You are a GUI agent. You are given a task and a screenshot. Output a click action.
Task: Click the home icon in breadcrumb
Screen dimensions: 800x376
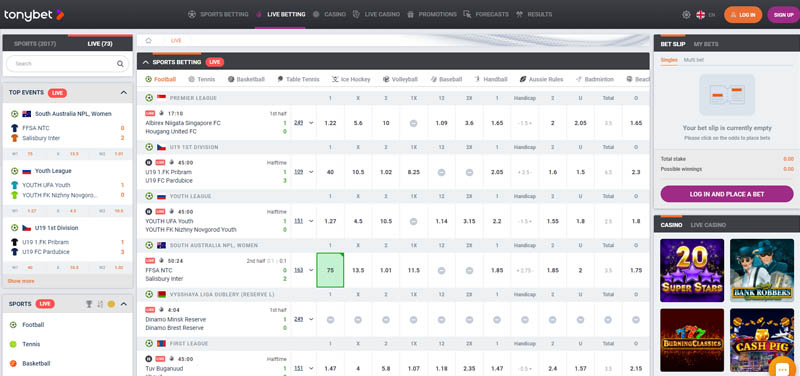(x=149, y=40)
